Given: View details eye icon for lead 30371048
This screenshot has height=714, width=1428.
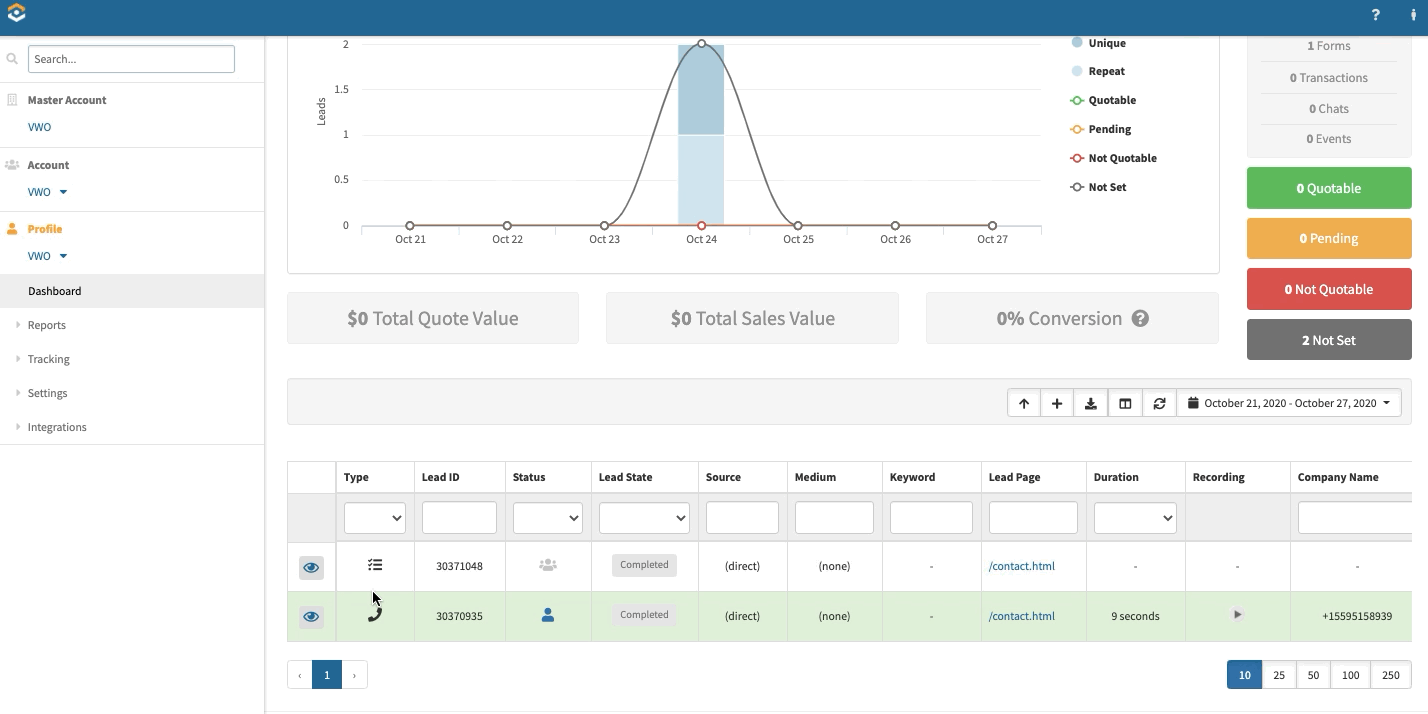Looking at the screenshot, I should [311, 567].
